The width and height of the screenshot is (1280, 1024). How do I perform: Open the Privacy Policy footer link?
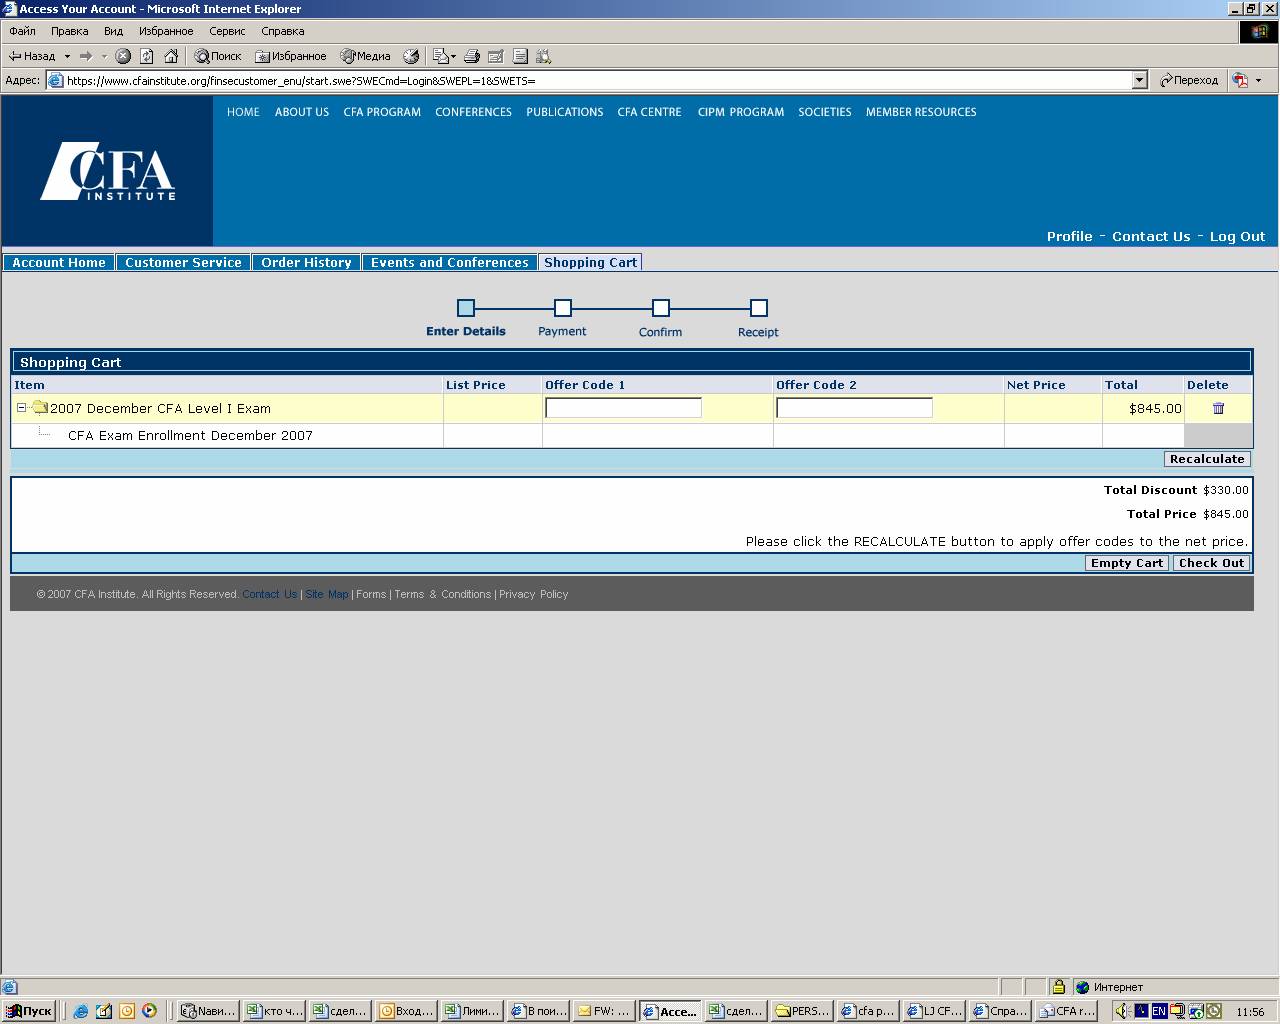click(533, 594)
